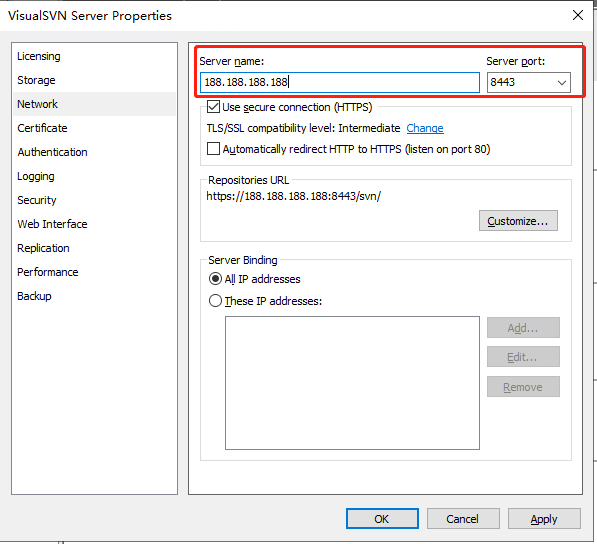
Task: Go to the Authentication section
Action: [52, 152]
